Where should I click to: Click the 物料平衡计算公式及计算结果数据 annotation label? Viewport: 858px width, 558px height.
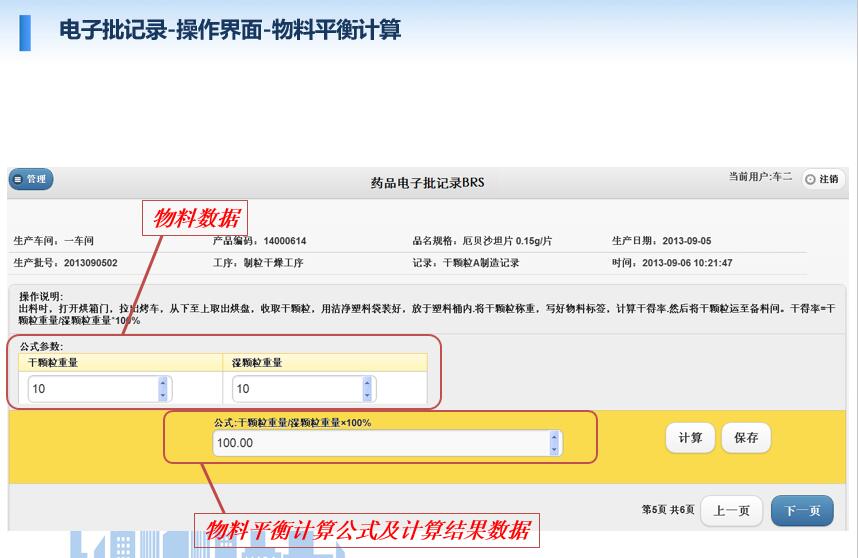click(x=367, y=530)
